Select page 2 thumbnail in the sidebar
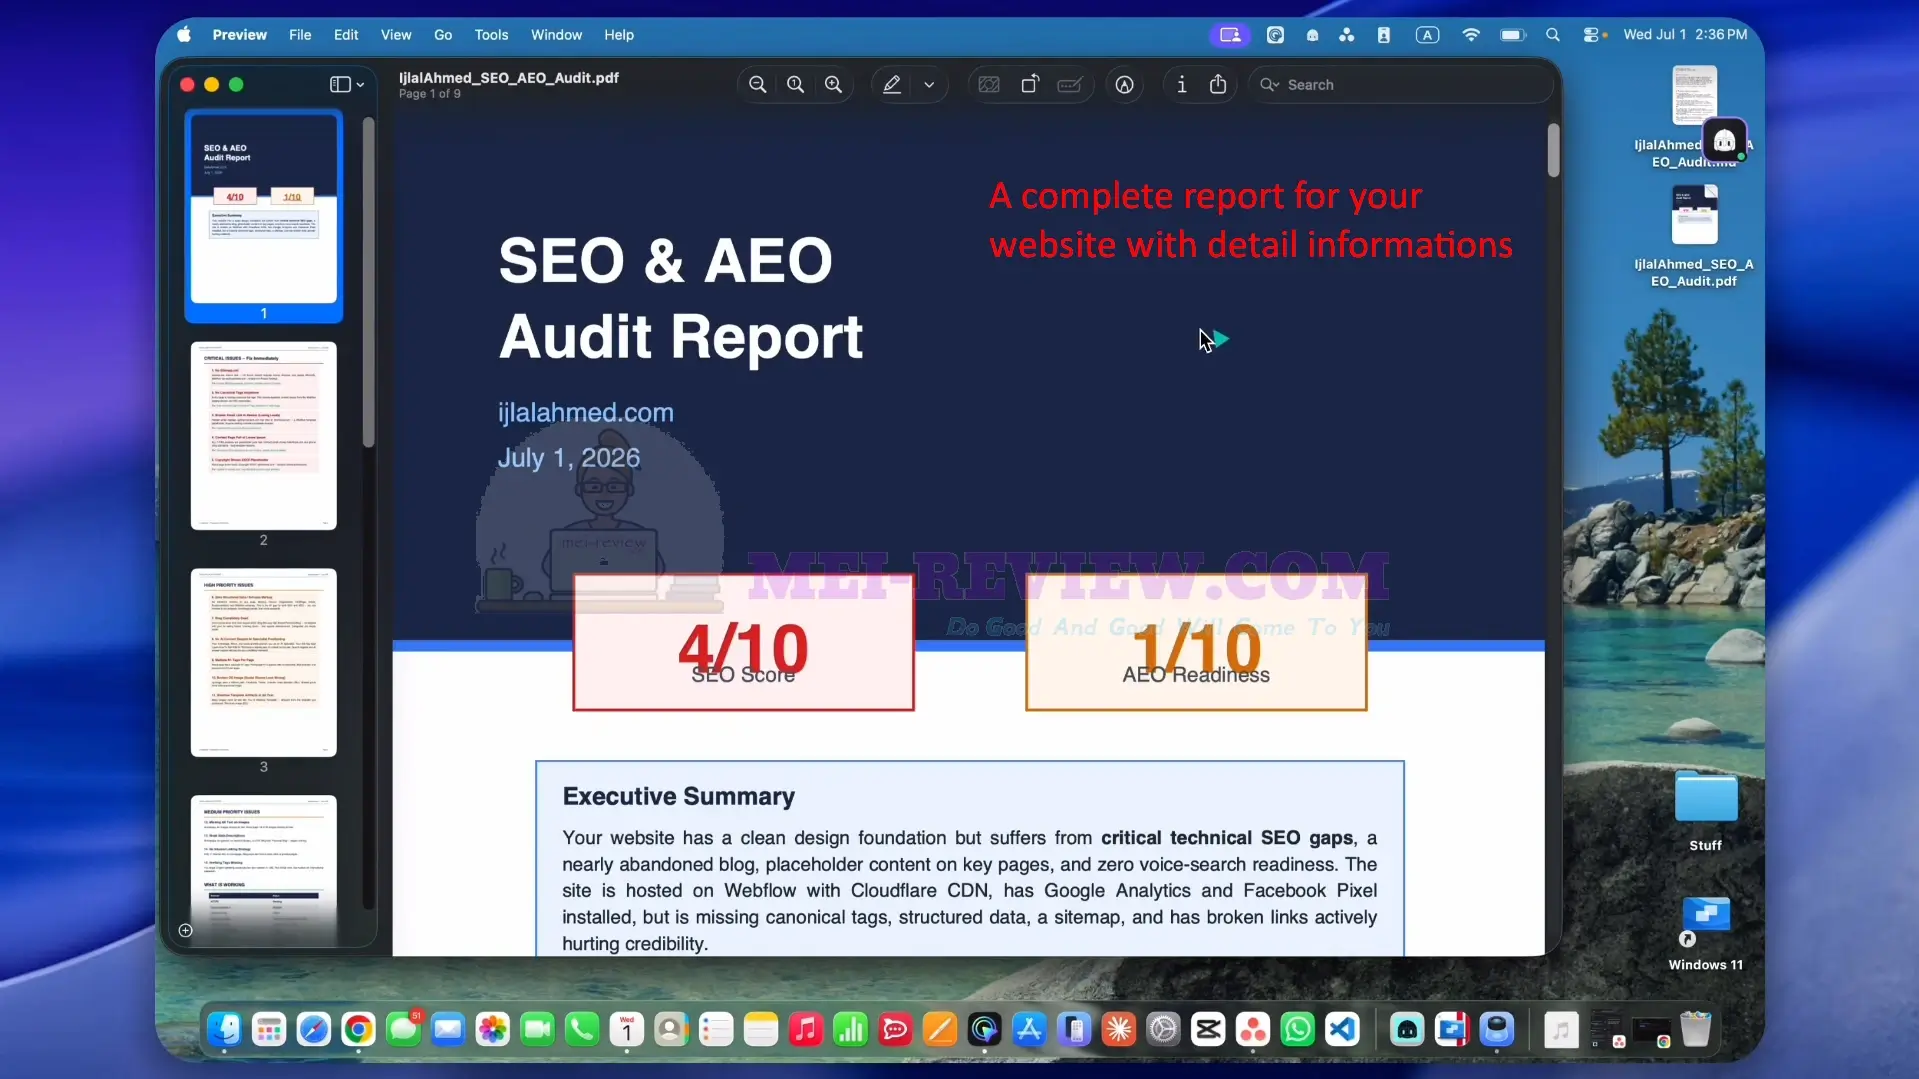This screenshot has height=1079, width=1919. [x=264, y=436]
